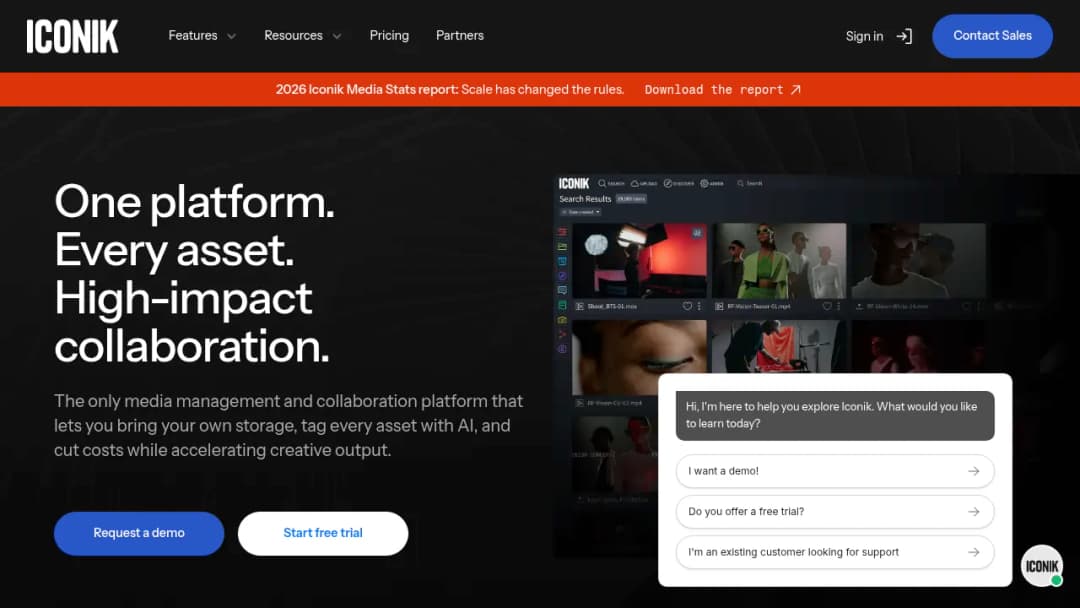Open the Download the report link
The height and width of the screenshot is (608, 1080).
[x=722, y=90]
